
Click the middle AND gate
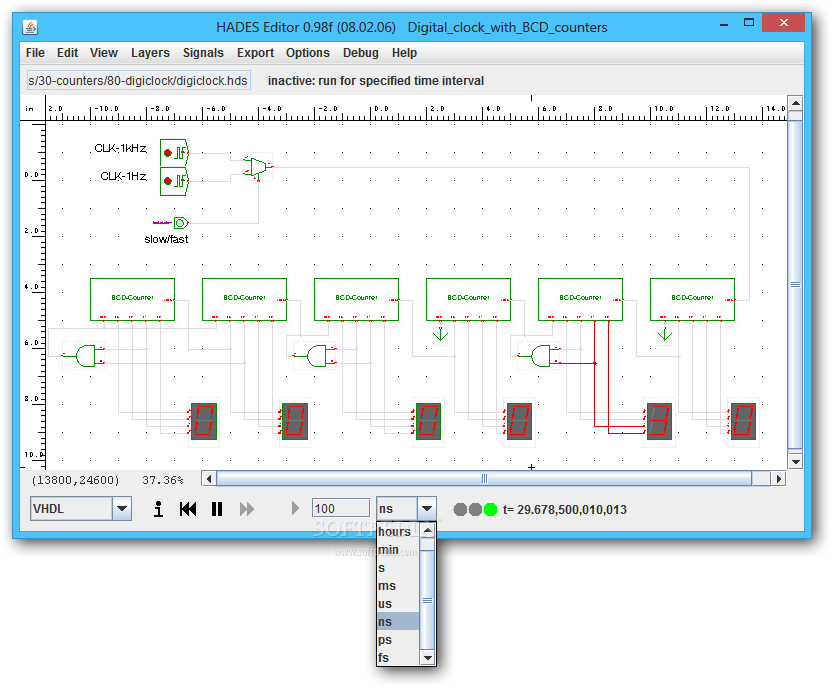pos(316,355)
